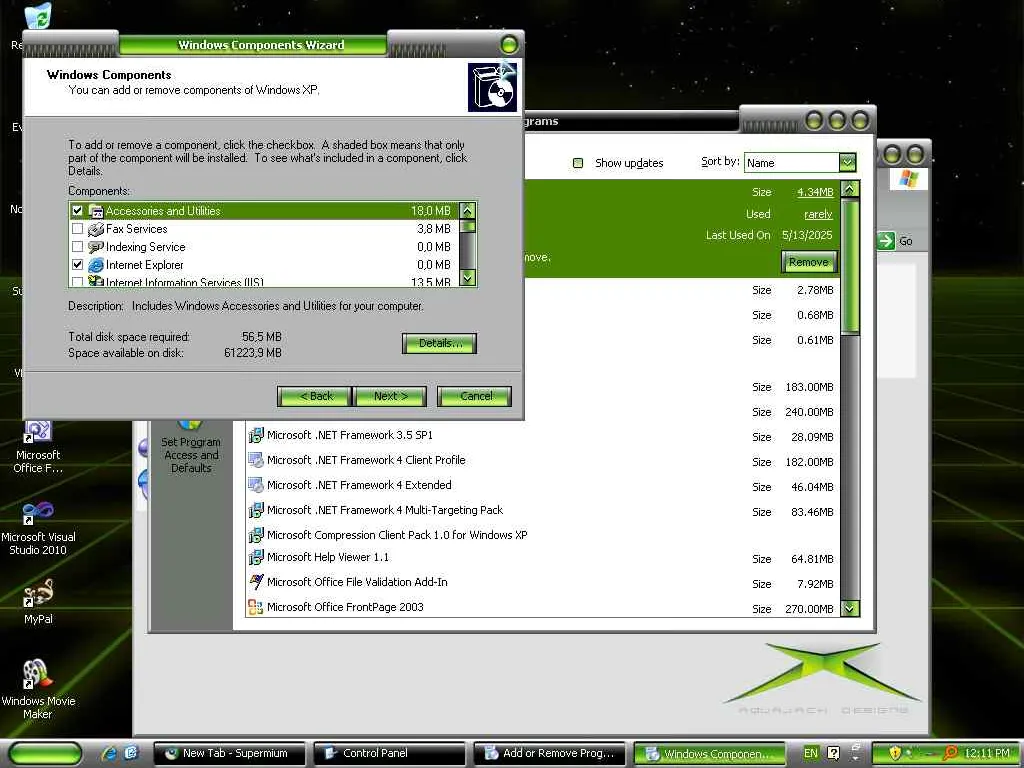The height and width of the screenshot is (768, 1024).
Task: Click the components list scroll down arrow
Action: coord(468,278)
